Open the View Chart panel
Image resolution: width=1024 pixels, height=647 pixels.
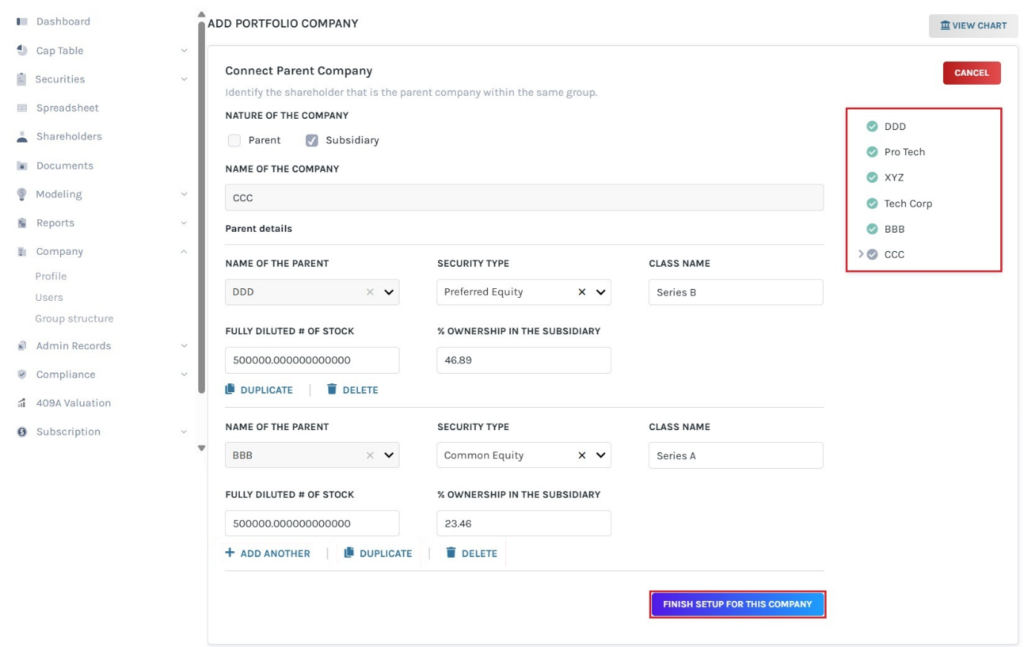tap(971, 25)
